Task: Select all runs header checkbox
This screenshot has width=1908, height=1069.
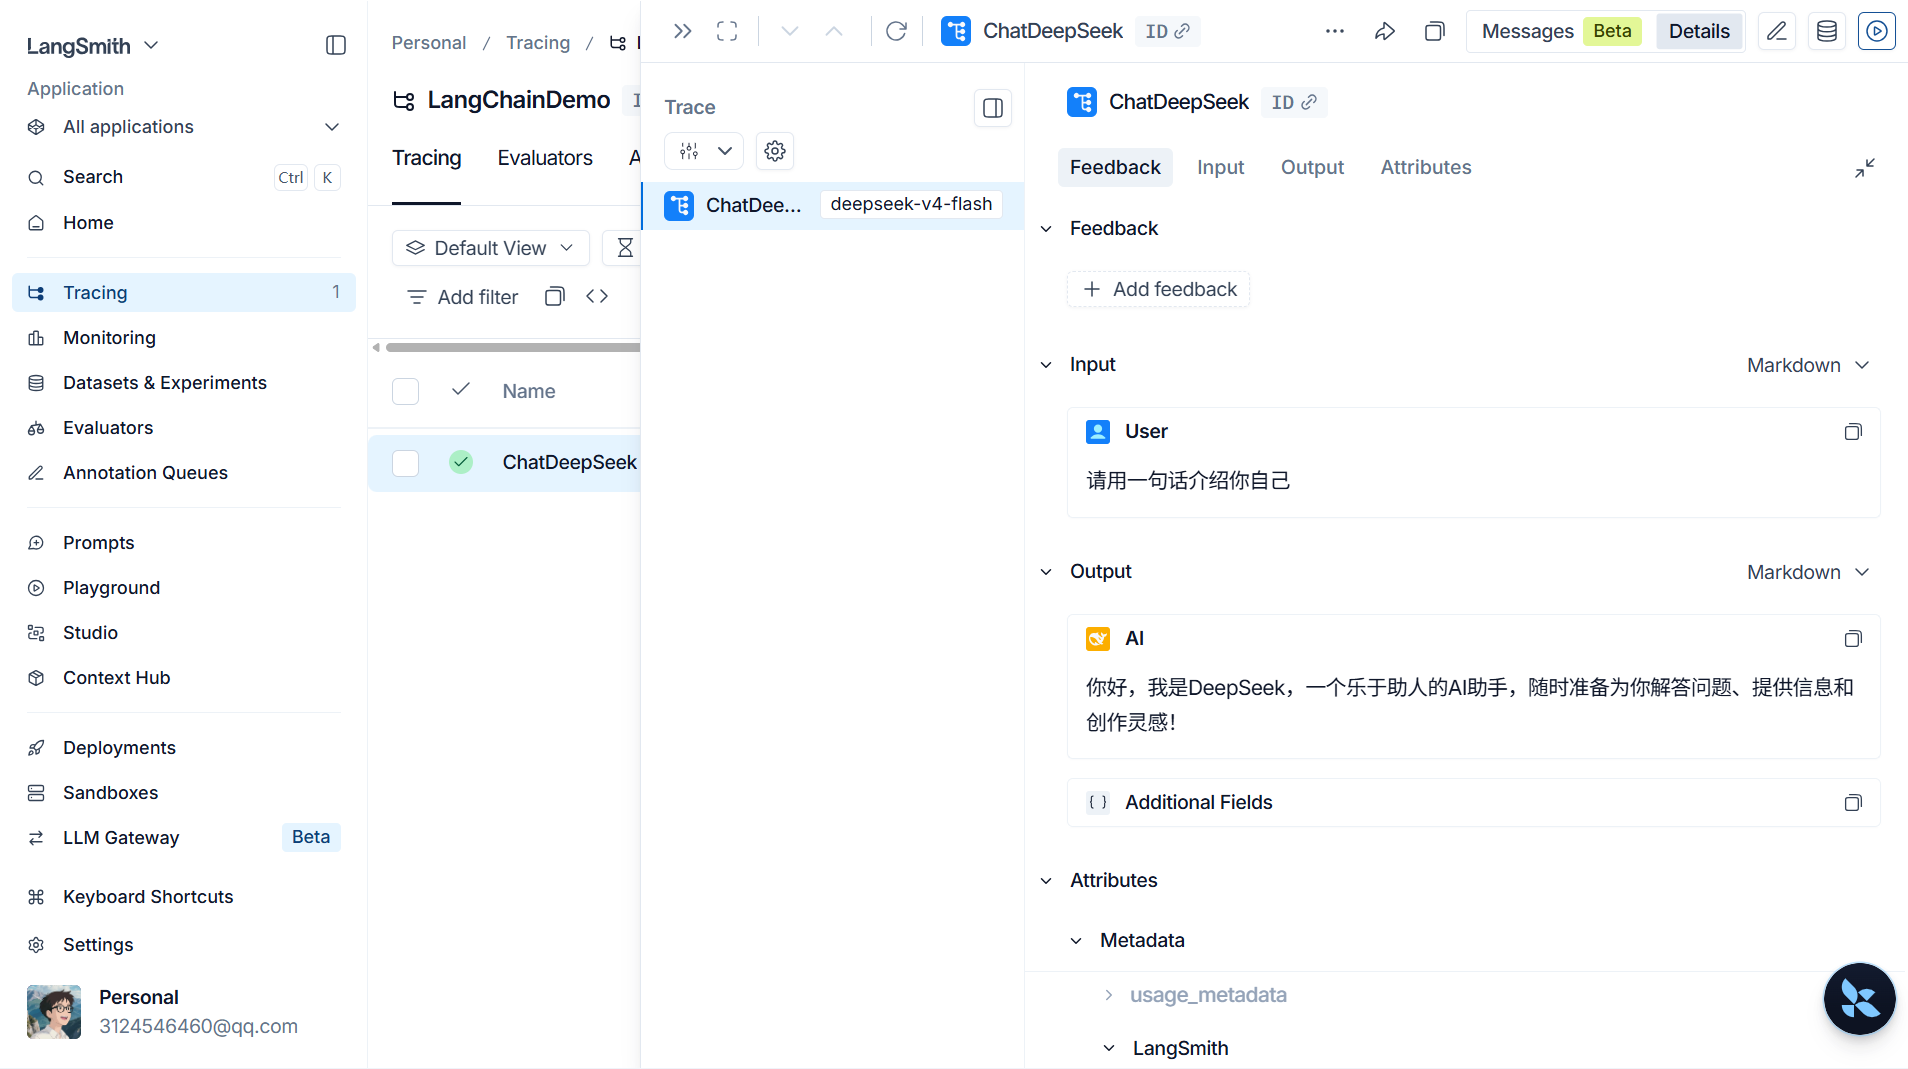Action: [405, 391]
